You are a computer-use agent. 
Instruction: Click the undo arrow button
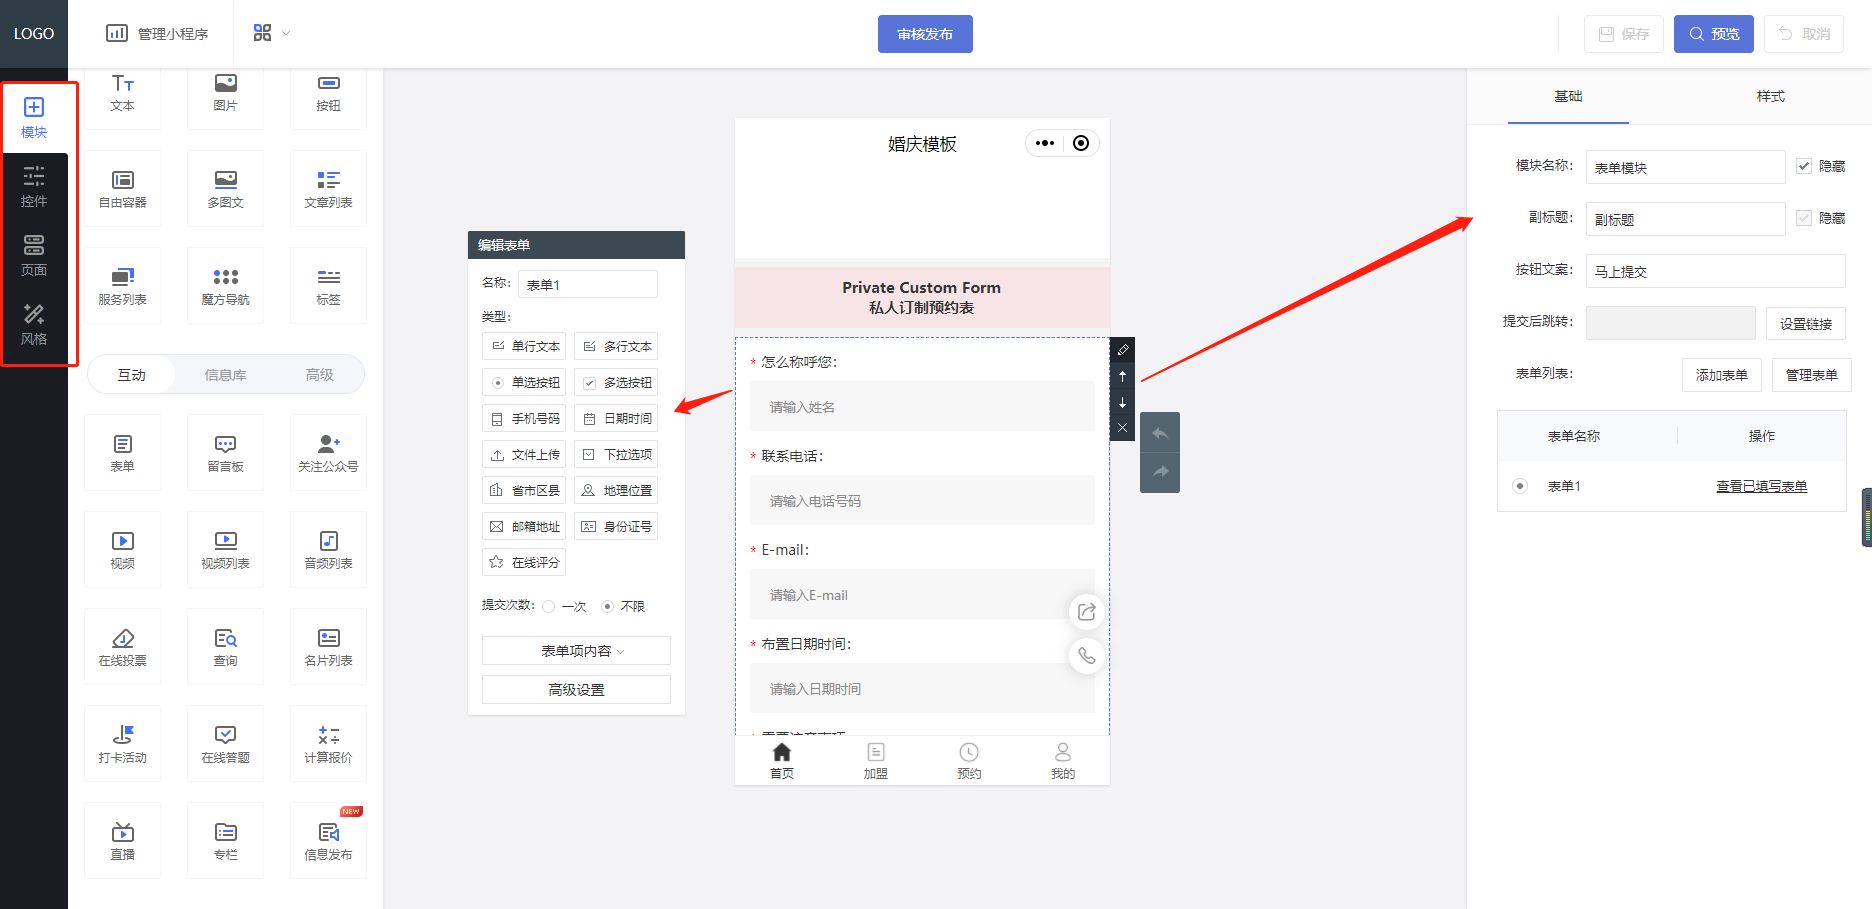pos(1160,433)
